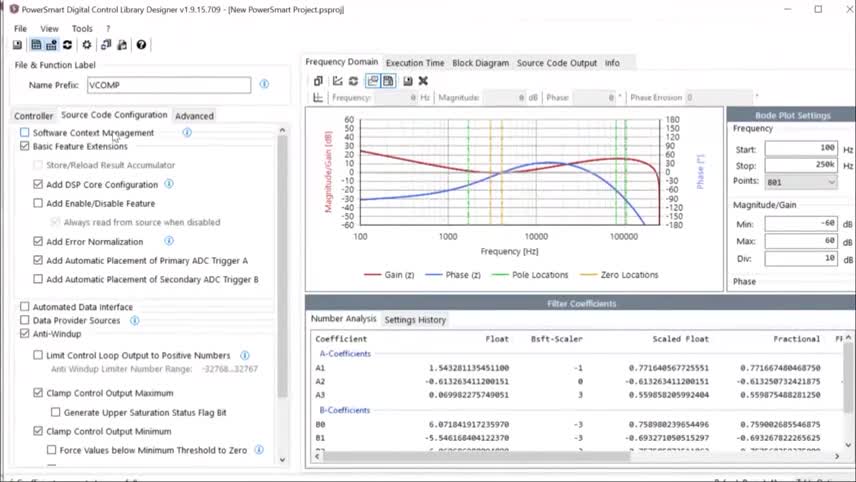The width and height of the screenshot is (856, 482).
Task: Click the help question mark toolbar icon
Action: tap(142, 45)
